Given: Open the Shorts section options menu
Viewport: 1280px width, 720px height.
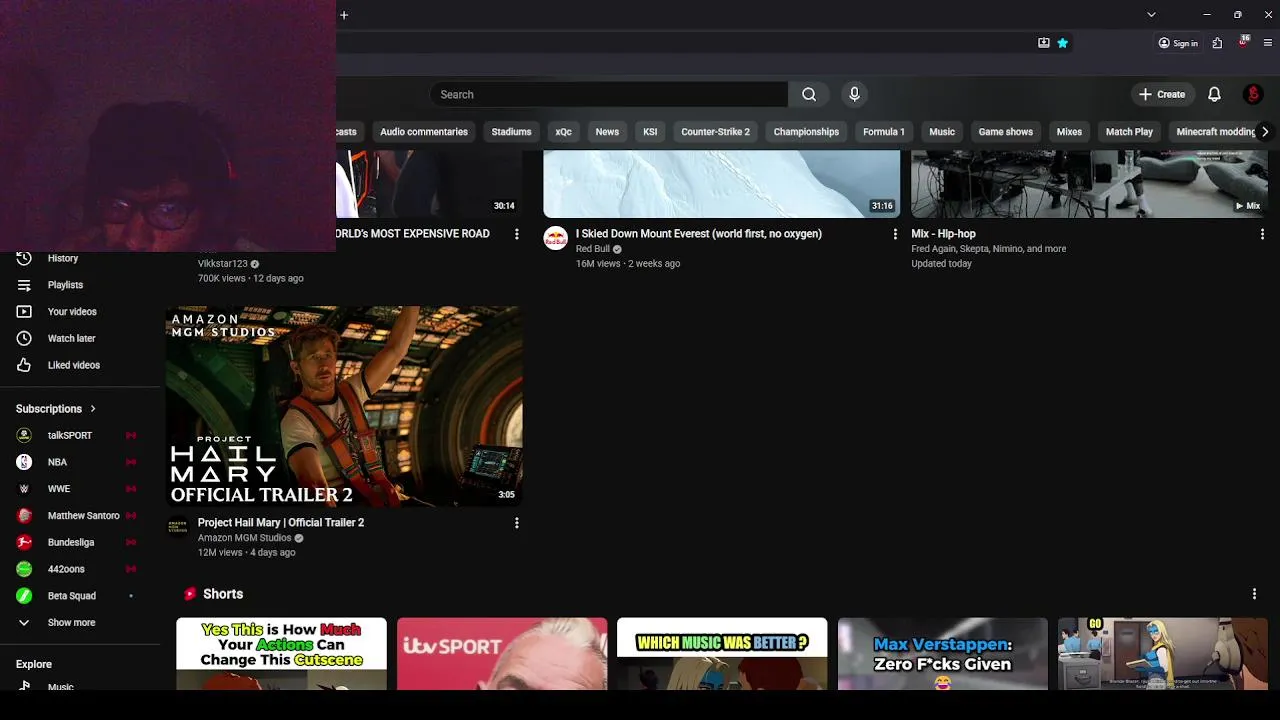Looking at the screenshot, I should tap(1254, 594).
